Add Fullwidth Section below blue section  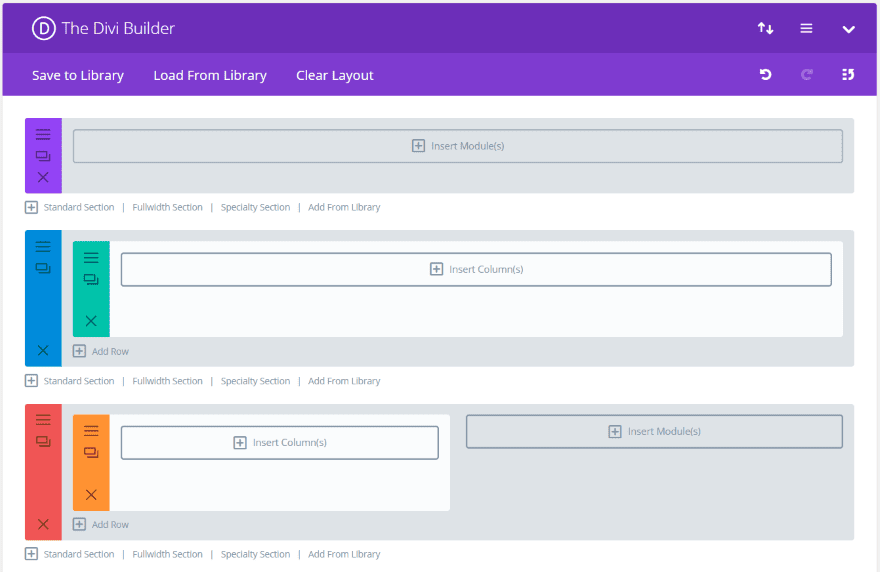(x=167, y=381)
